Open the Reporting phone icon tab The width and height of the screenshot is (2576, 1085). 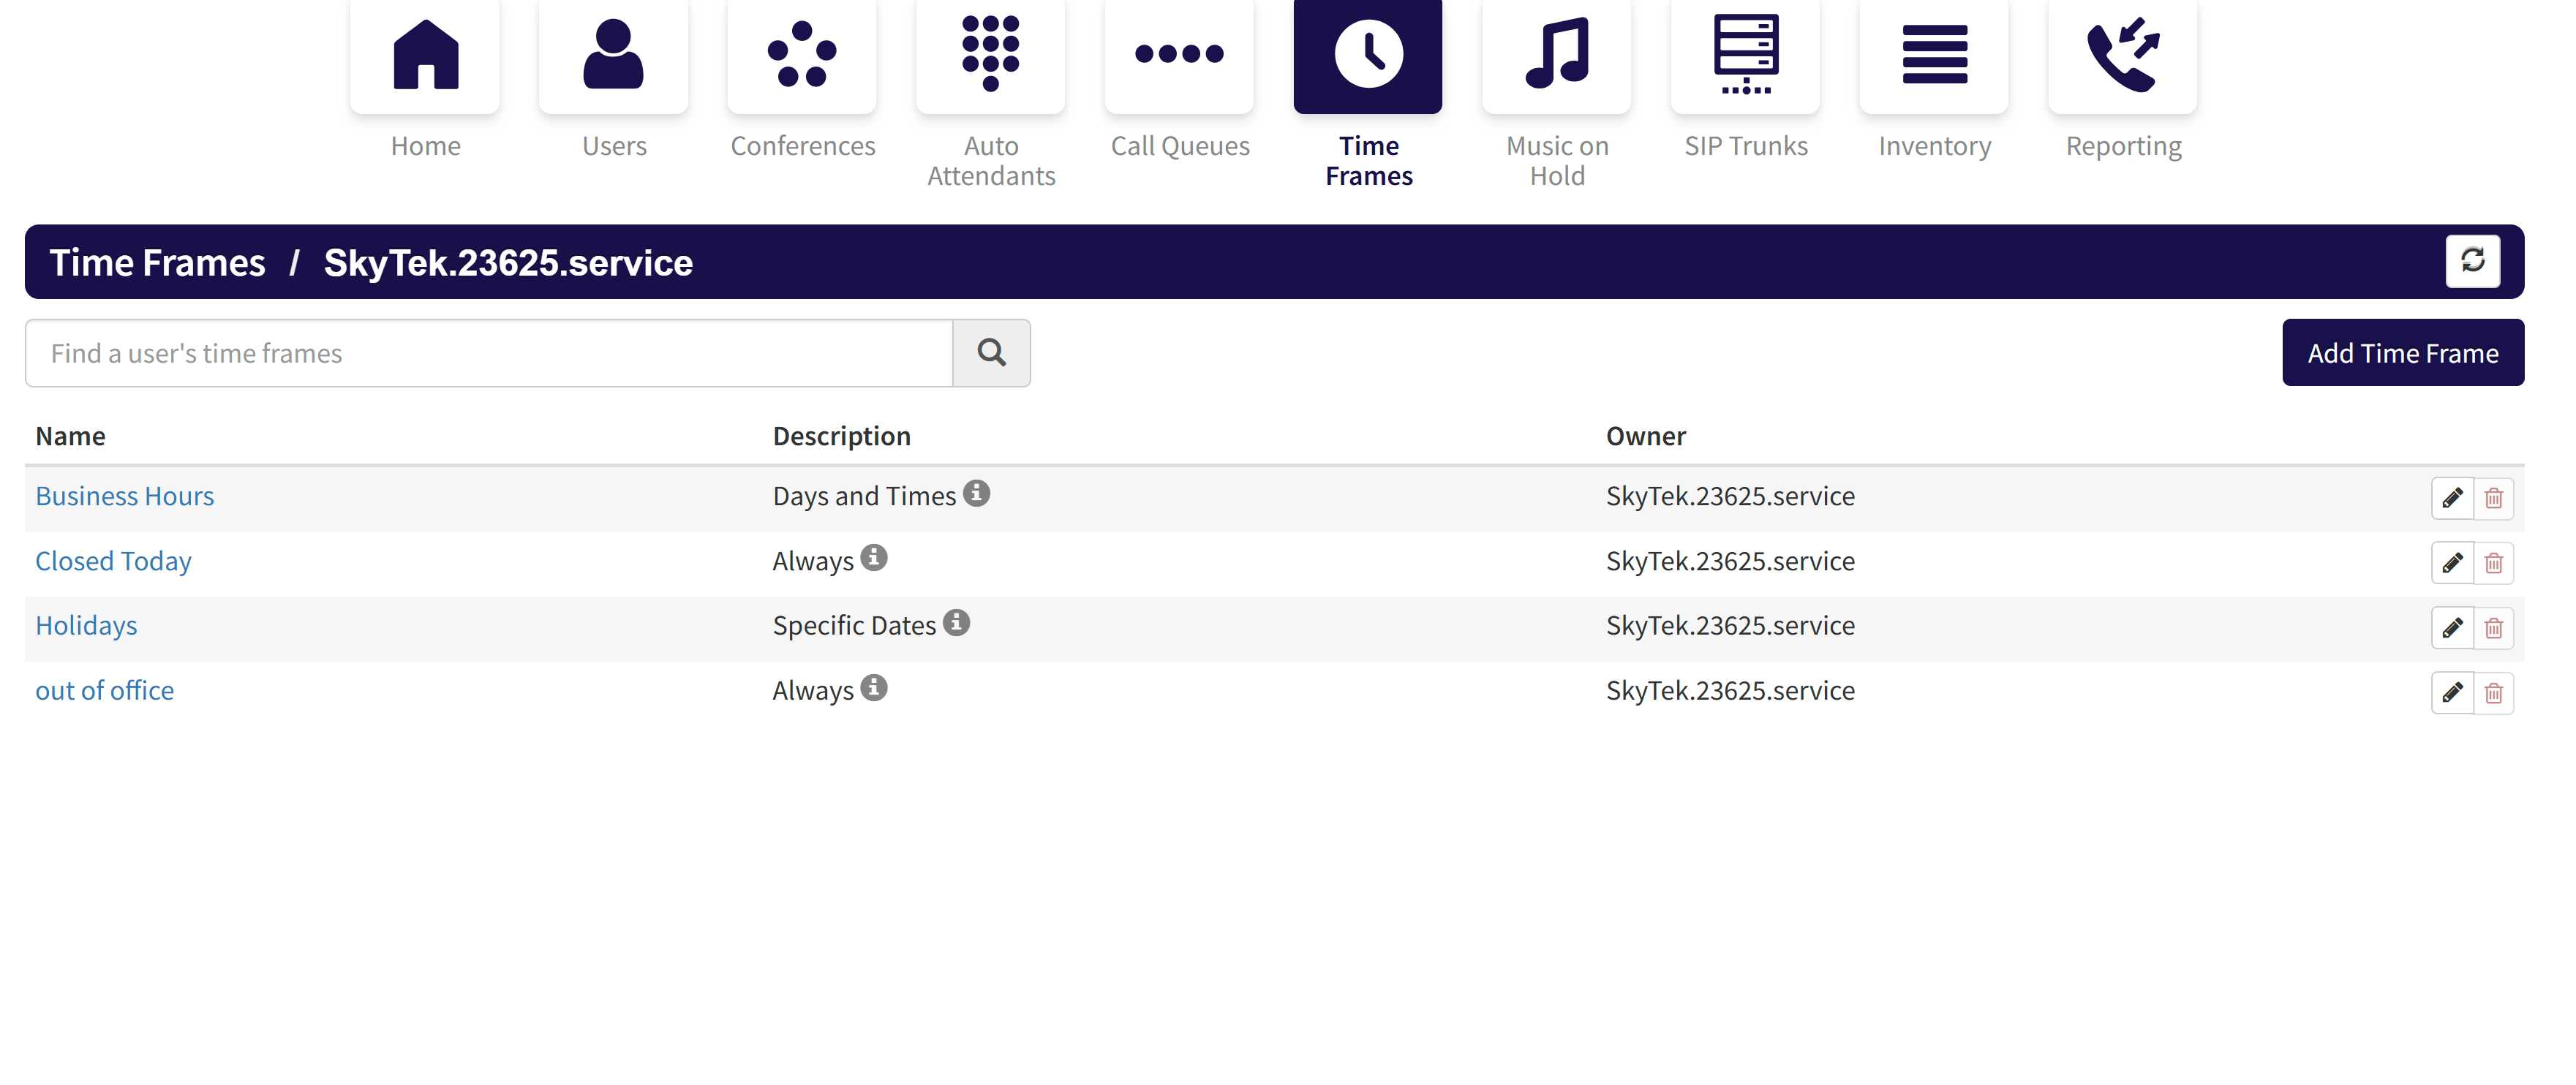tap(2122, 56)
